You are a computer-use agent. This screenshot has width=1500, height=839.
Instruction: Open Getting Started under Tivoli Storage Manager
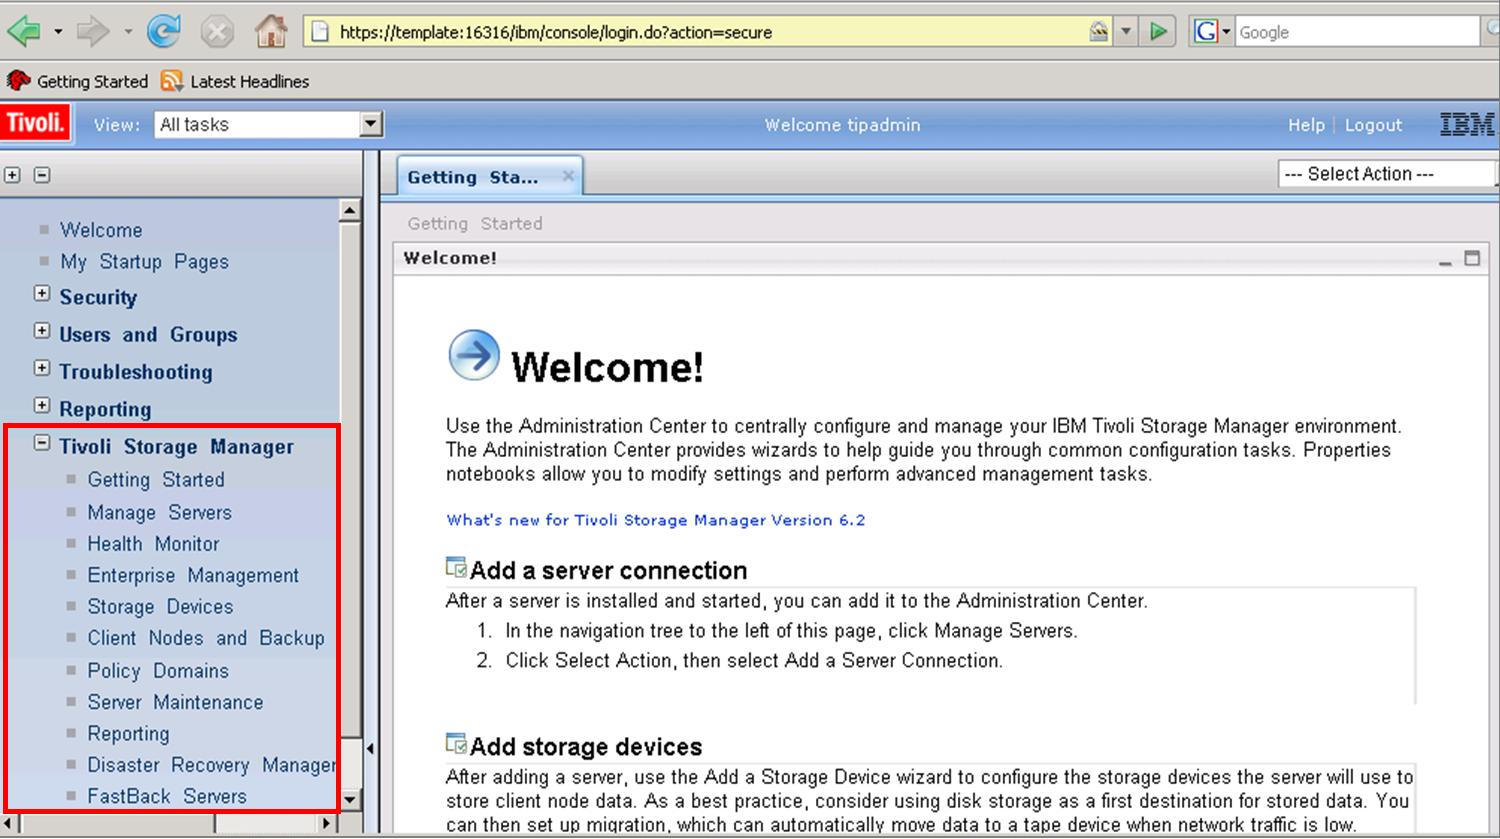pos(156,480)
